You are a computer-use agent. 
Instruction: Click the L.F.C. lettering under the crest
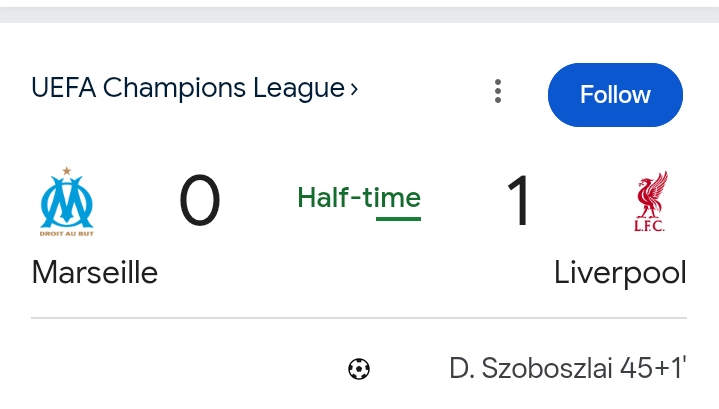tap(649, 226)
